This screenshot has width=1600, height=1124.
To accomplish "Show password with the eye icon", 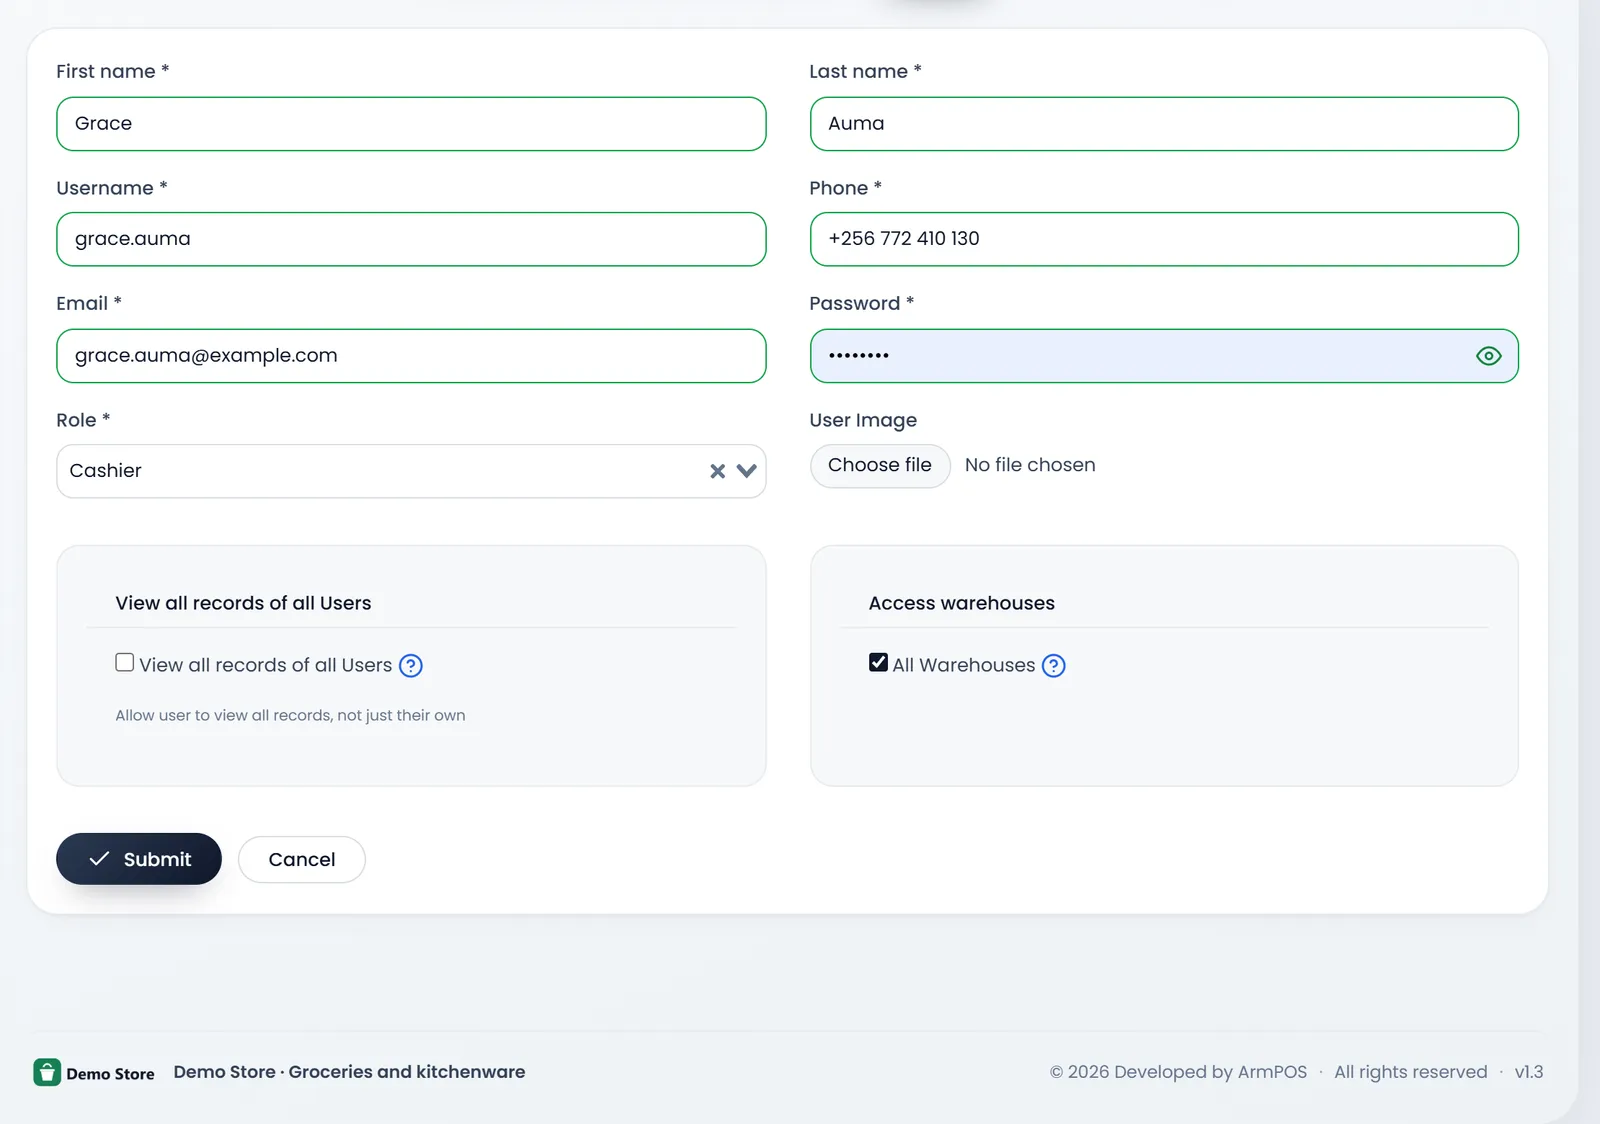I will tap(1488, 356).
